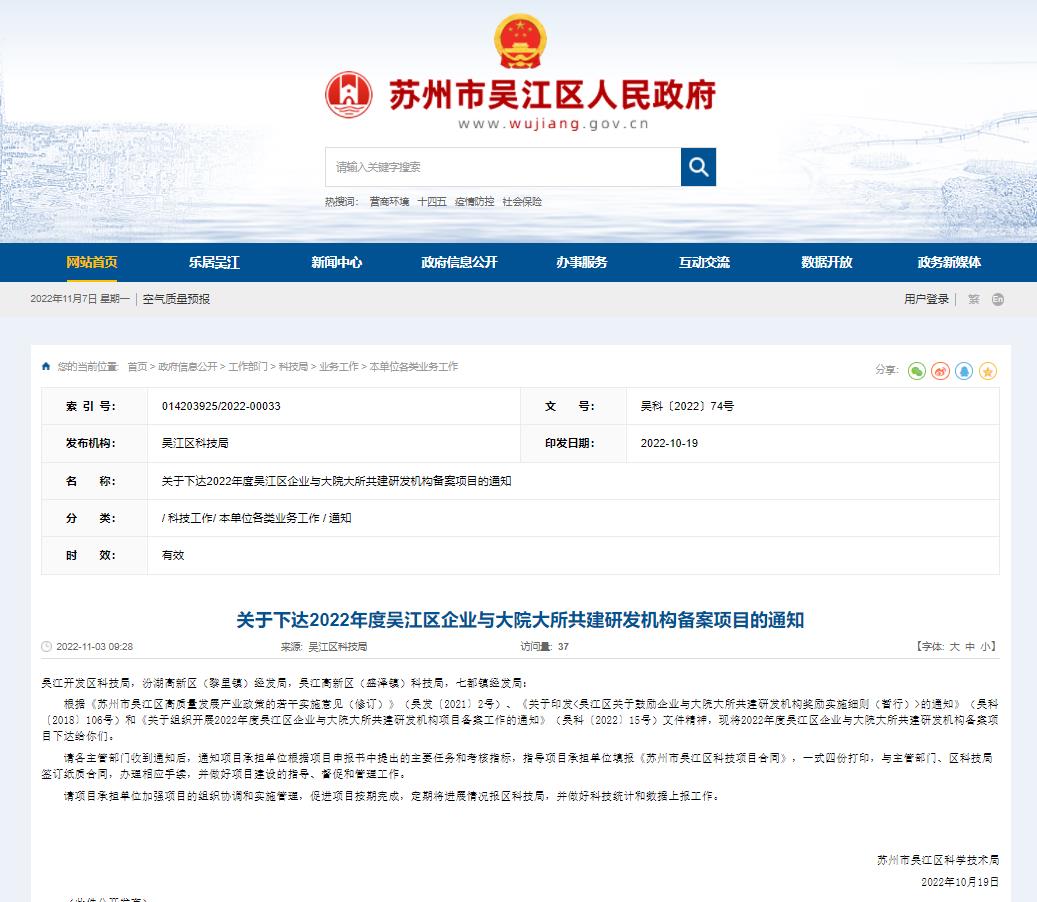Set font size to small (小)
This screenshot has width=1037, height=902.
986,647
